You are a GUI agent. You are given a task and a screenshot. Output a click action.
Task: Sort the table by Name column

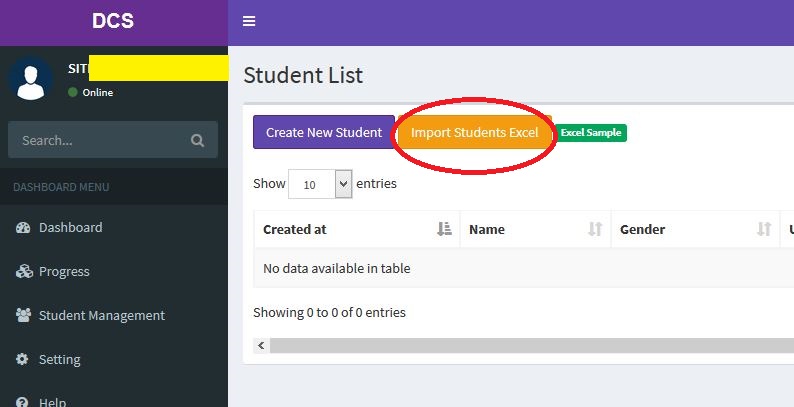pos(534,230)
